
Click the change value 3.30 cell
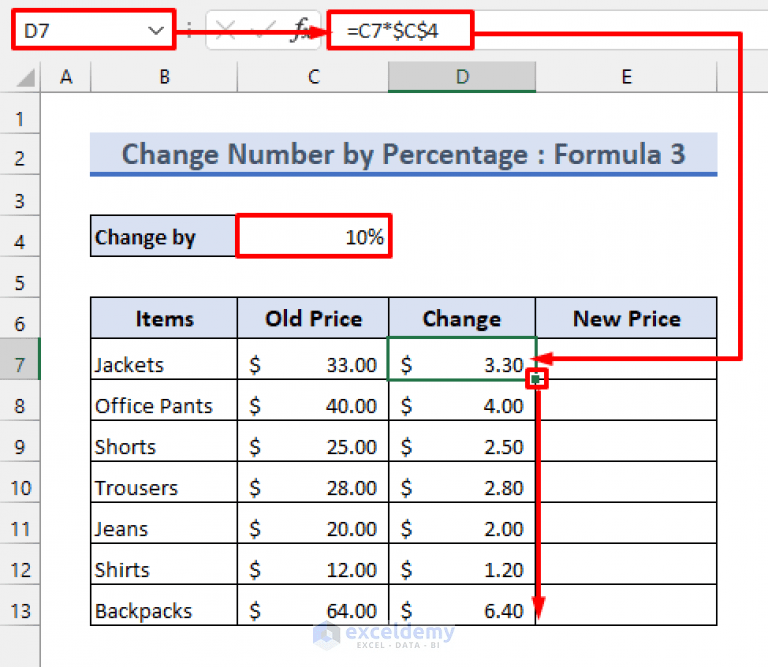[x=462, y=359]
